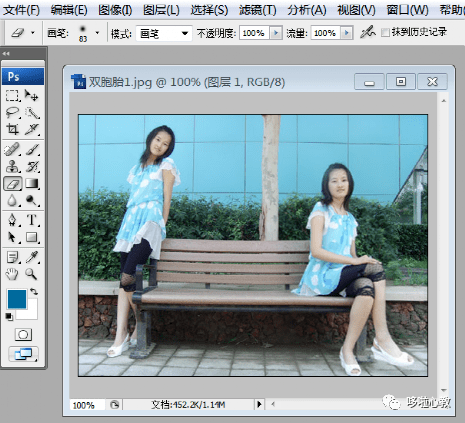
Task: Select the Rectangular Marquee tool
Action: pyautogui.click(x=13, y=96)
